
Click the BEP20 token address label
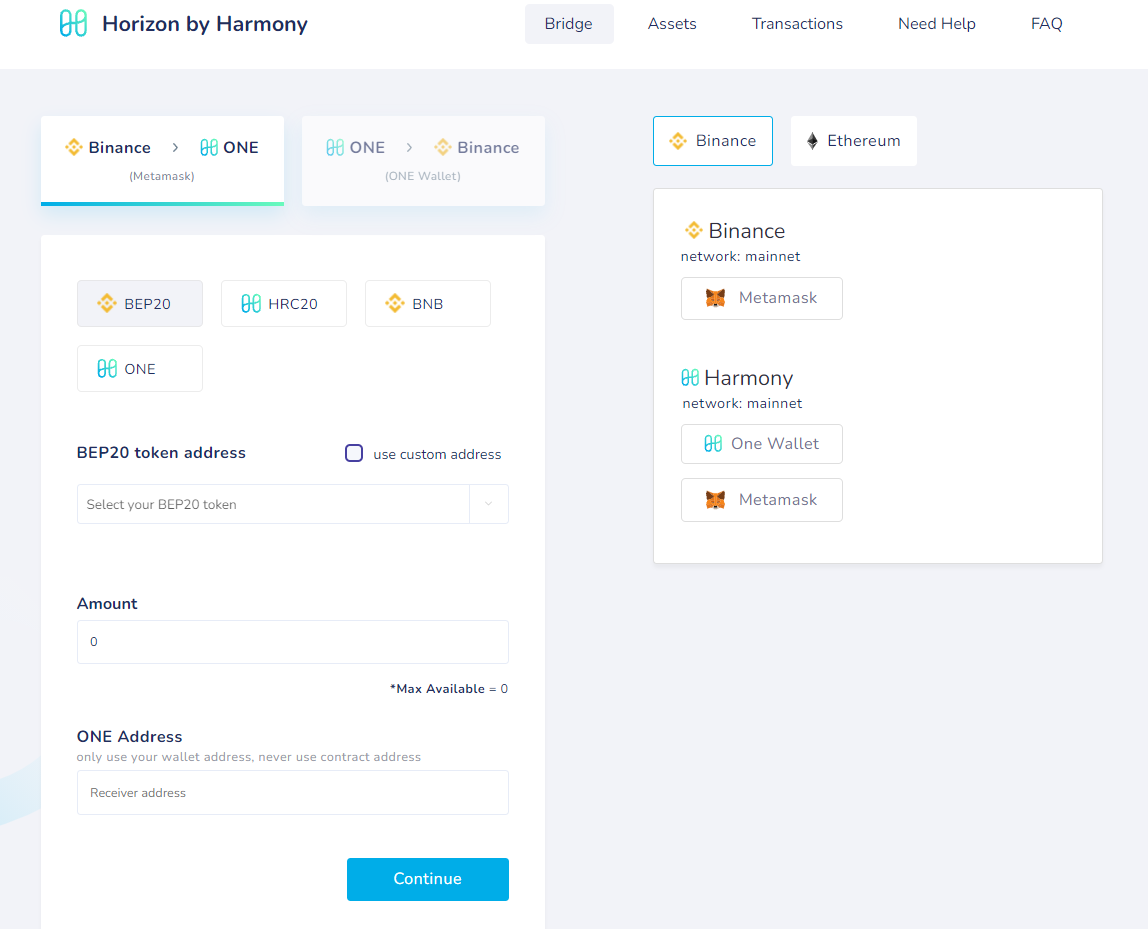tap(161, 453)
